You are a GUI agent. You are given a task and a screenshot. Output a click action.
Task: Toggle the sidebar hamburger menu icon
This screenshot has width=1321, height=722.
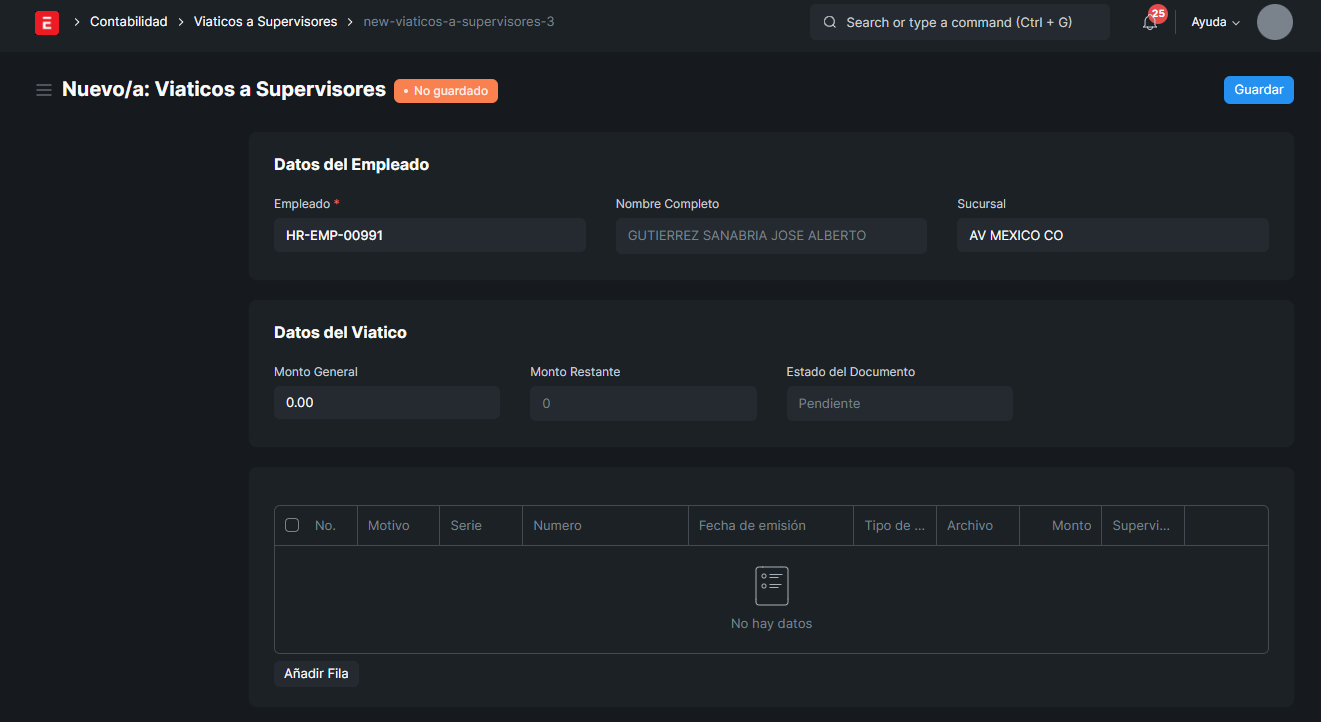(x=44, y=90)
